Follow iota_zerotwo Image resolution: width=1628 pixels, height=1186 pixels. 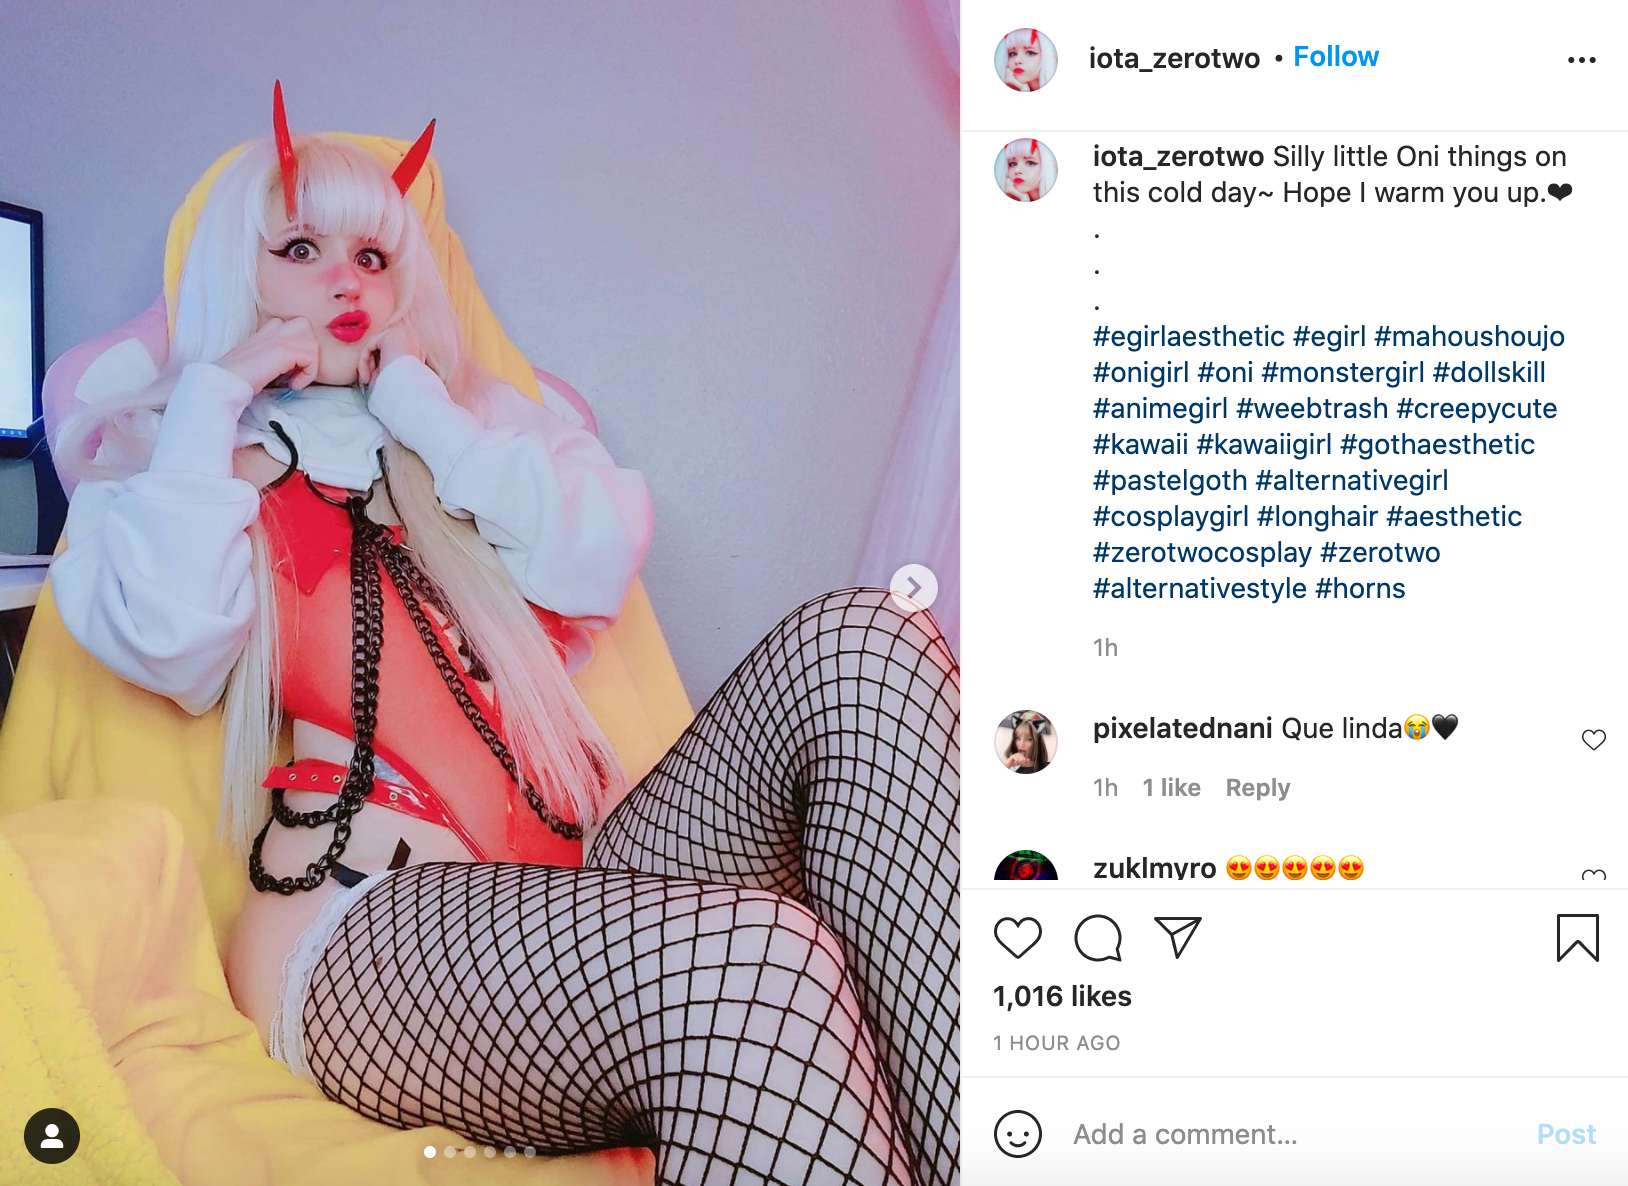coord(1336,57)
